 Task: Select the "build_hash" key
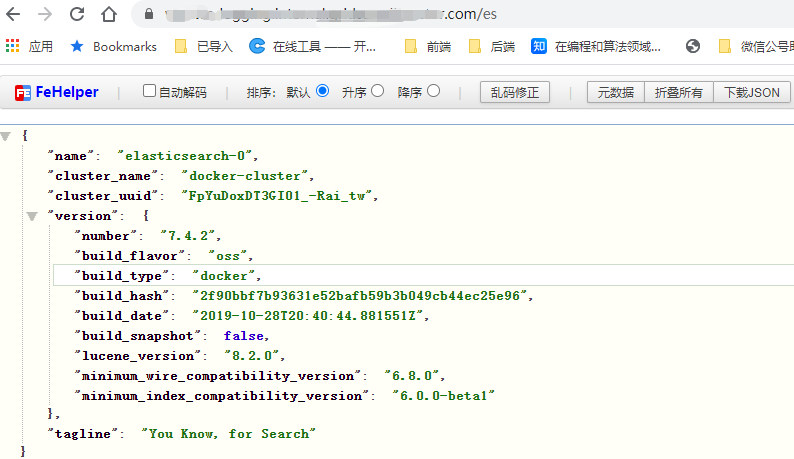click(122, 295)
